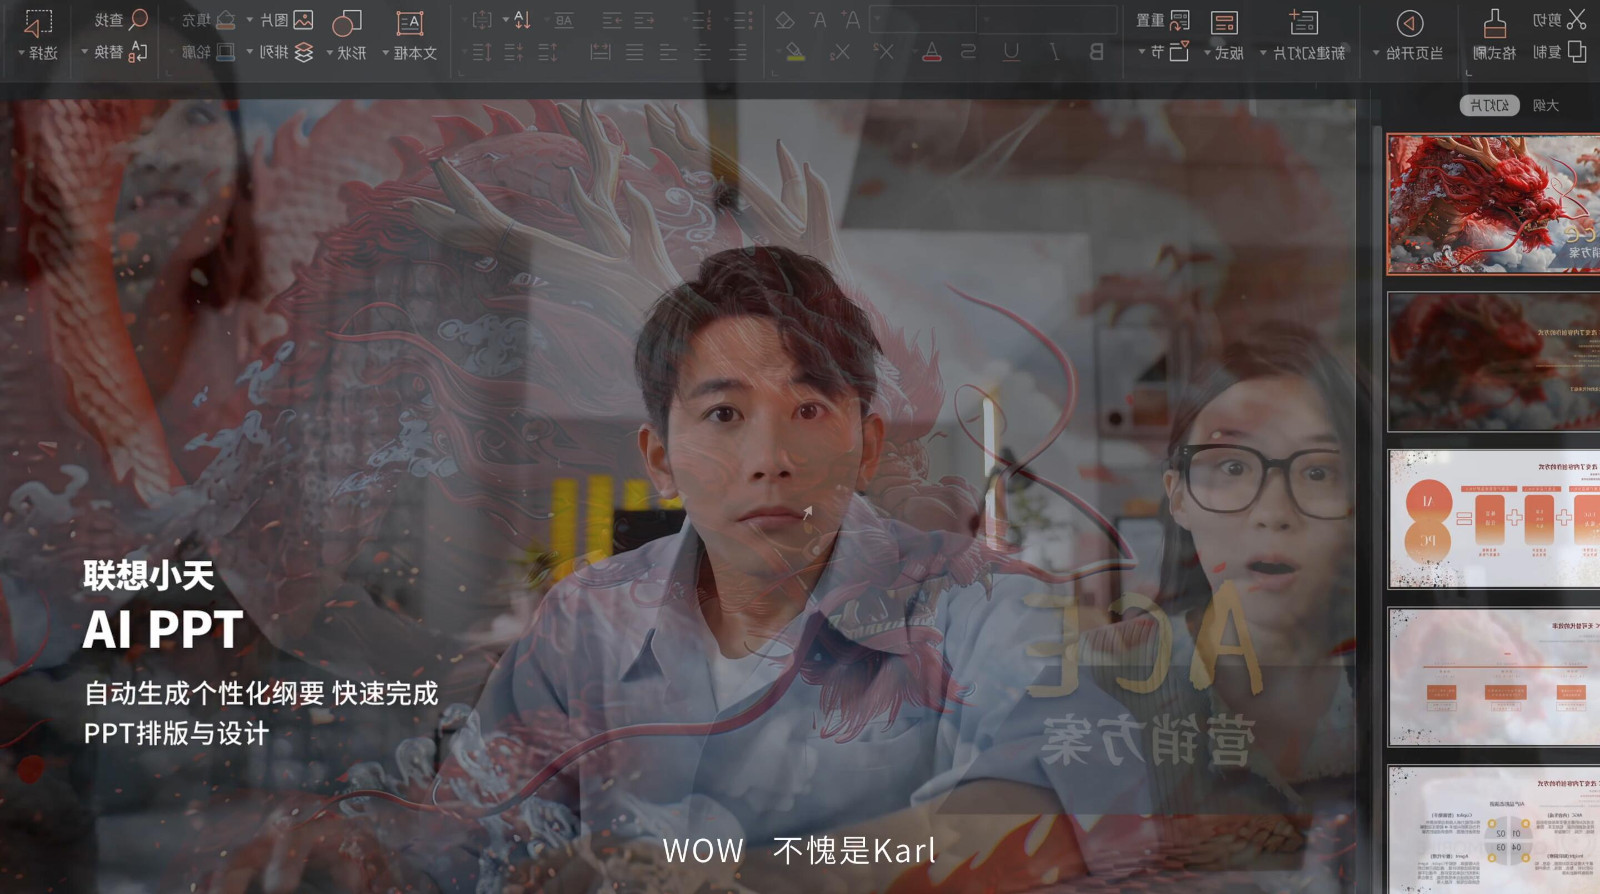
Task: Click the Layout (版式) label
Action: [x=1230, y=53]
